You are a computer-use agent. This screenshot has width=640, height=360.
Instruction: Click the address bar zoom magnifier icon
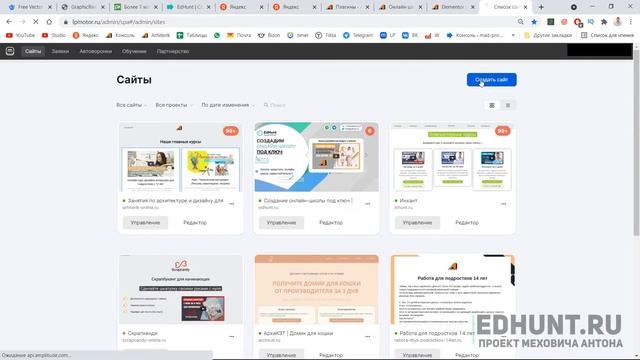coord(520,22)
